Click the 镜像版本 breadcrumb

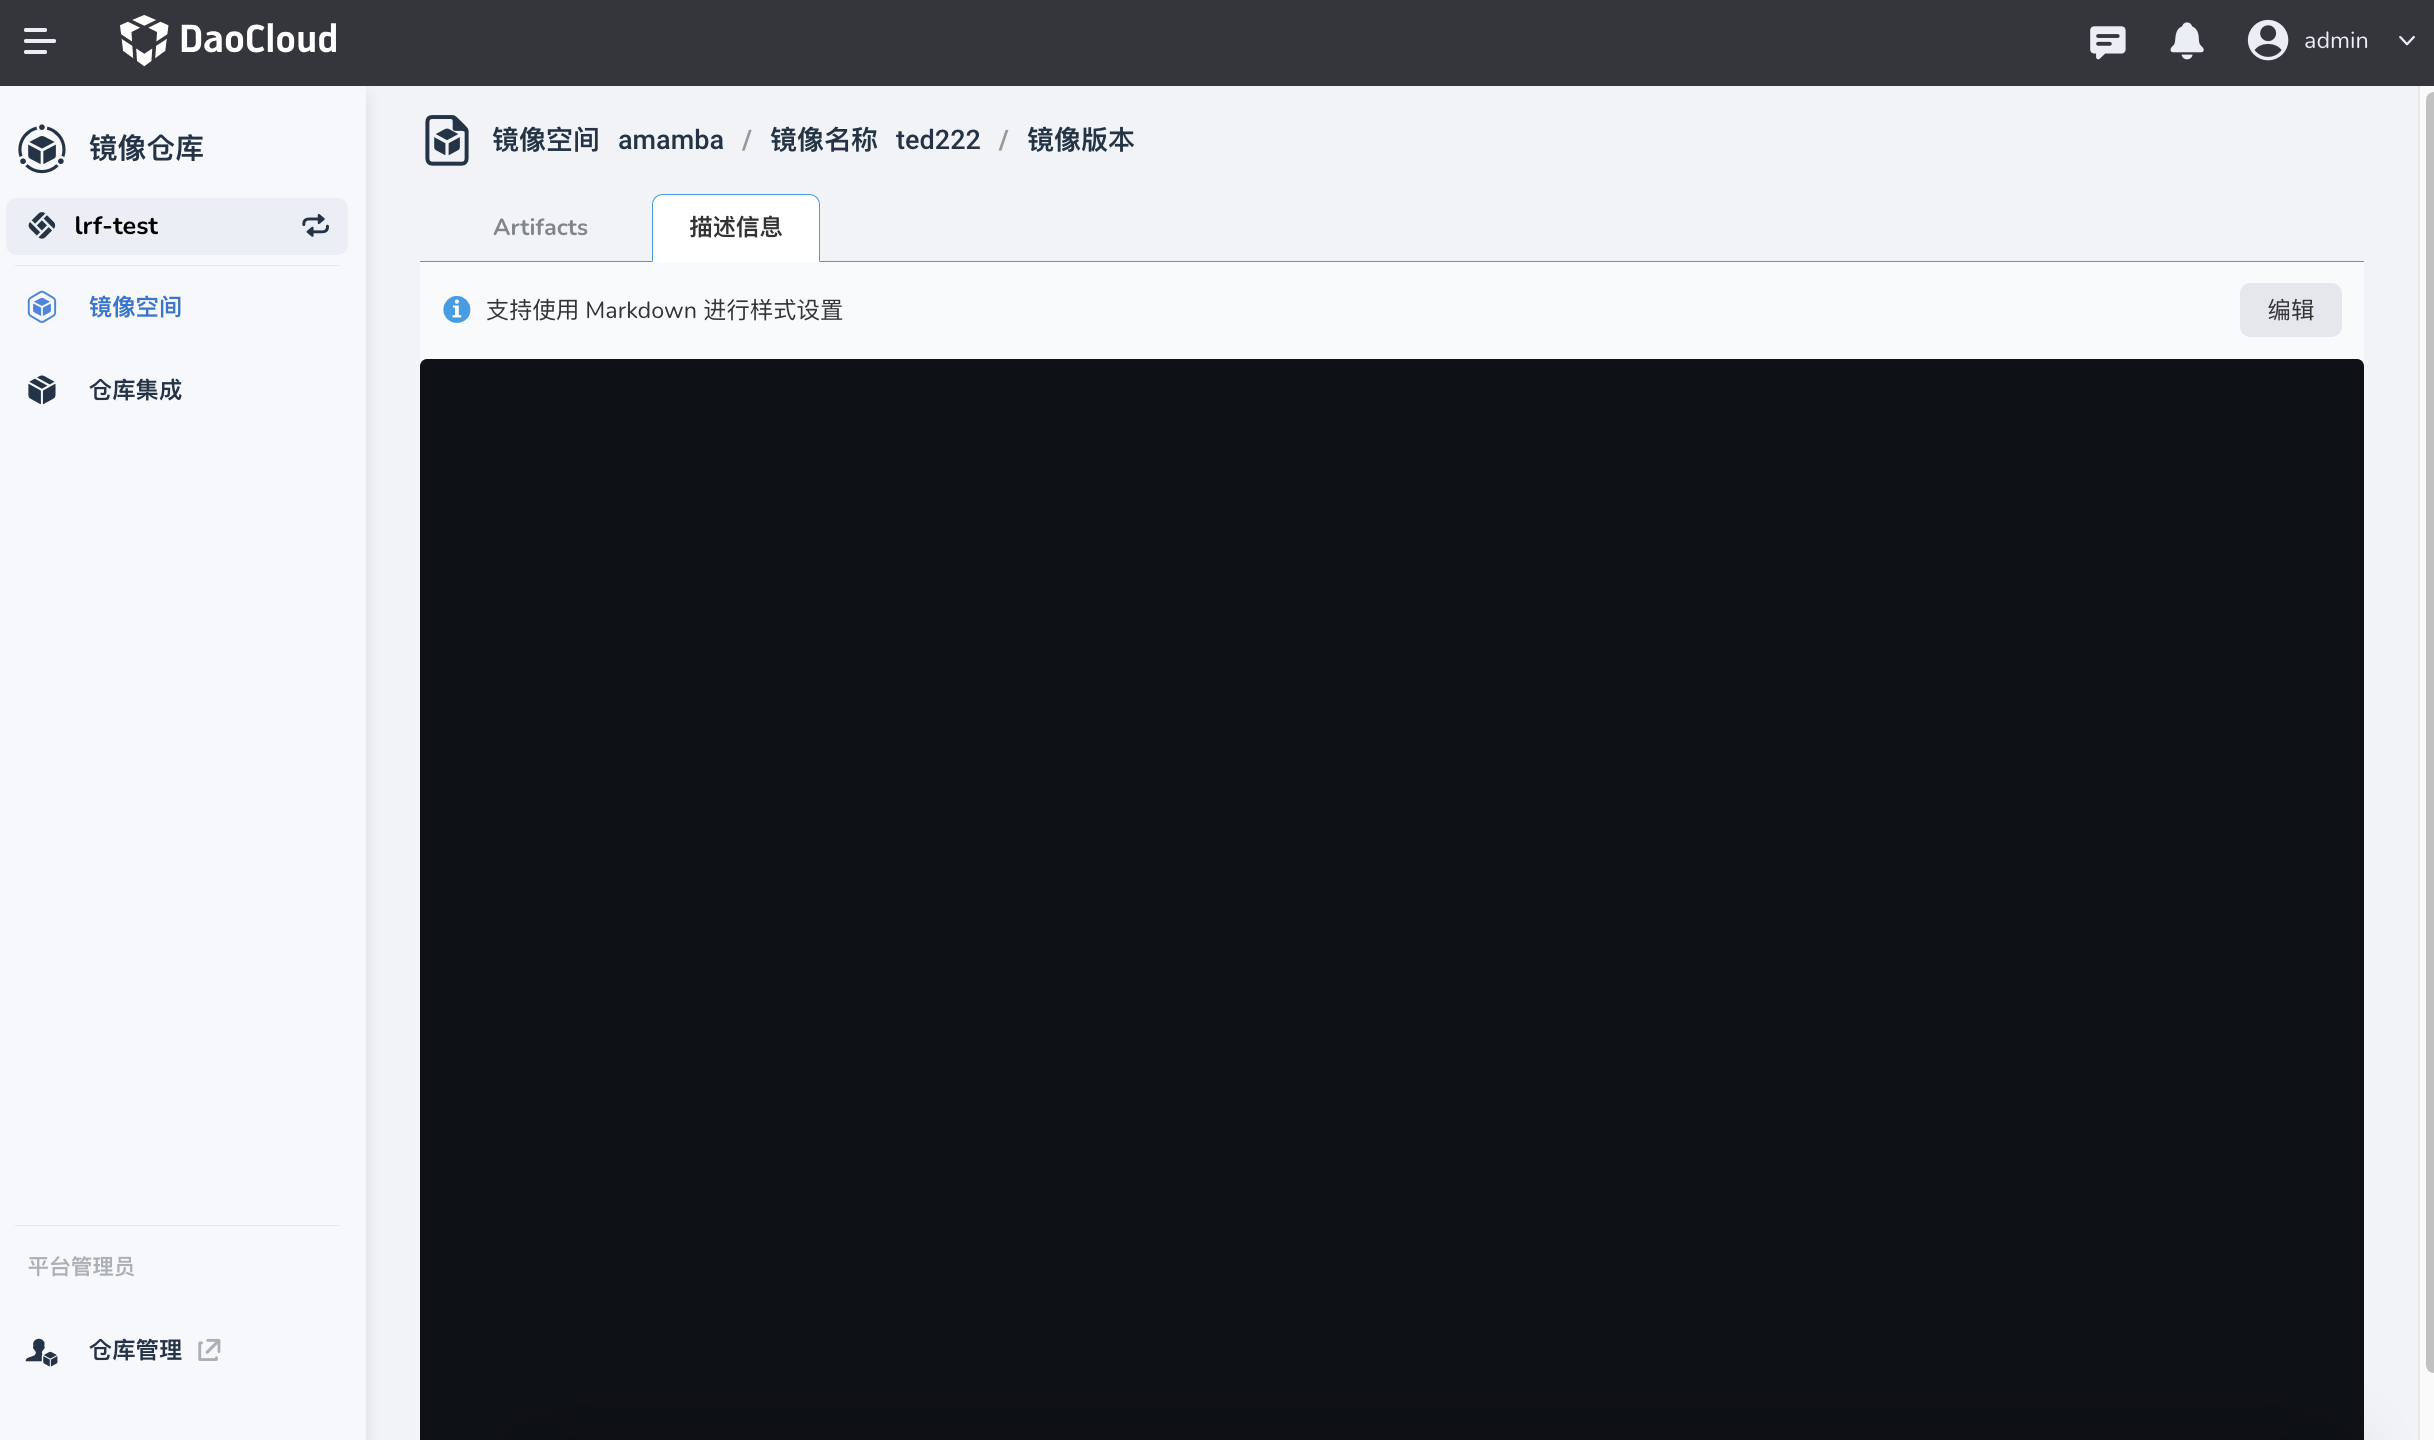[1081, 140]
